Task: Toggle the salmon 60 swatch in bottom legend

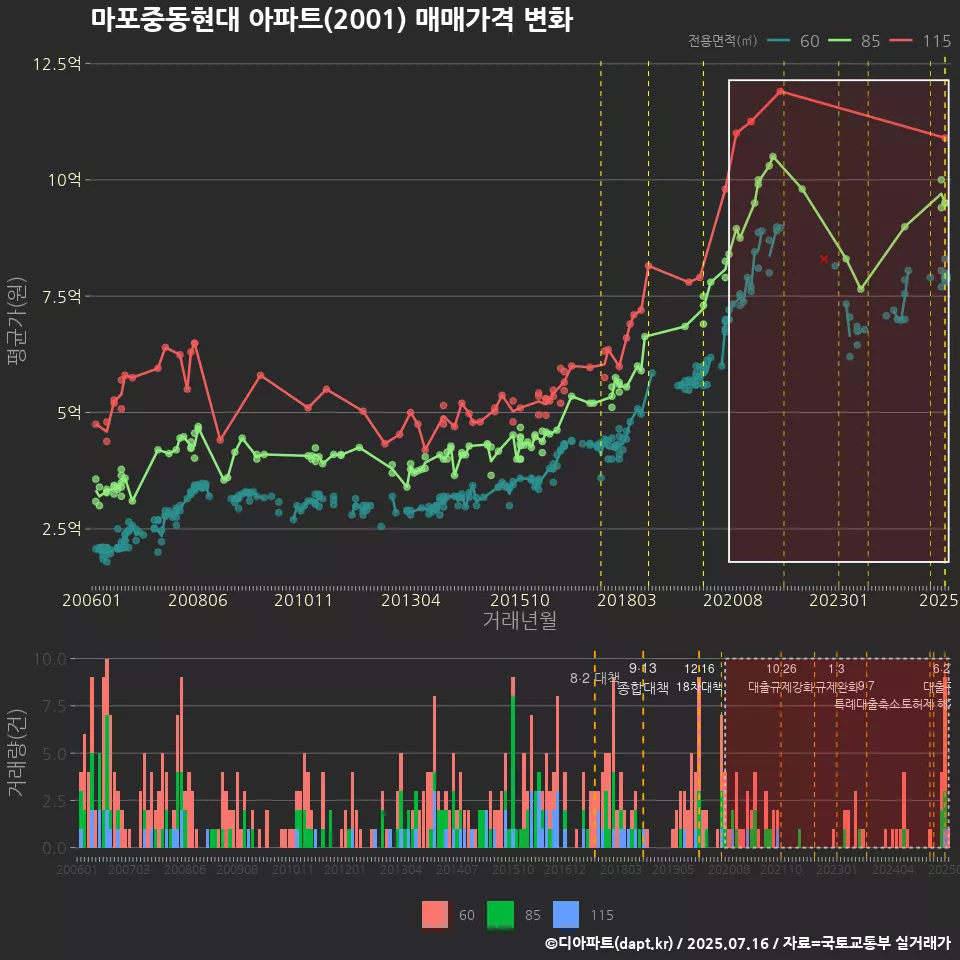Action: click(x=435, y=915)
